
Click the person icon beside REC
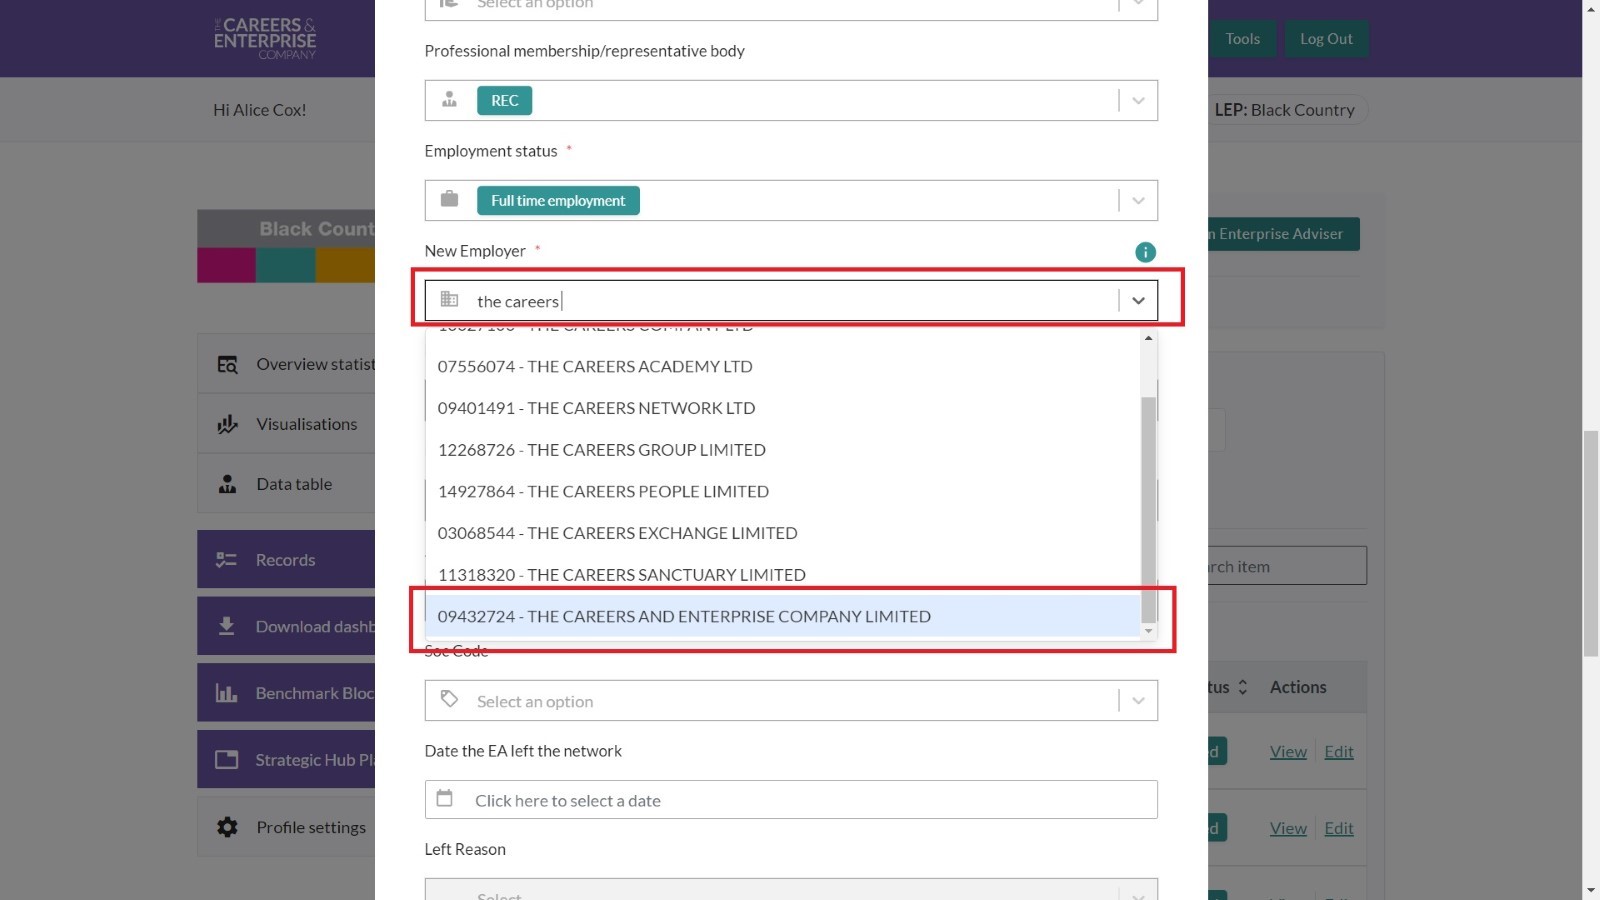pos(450,99)
